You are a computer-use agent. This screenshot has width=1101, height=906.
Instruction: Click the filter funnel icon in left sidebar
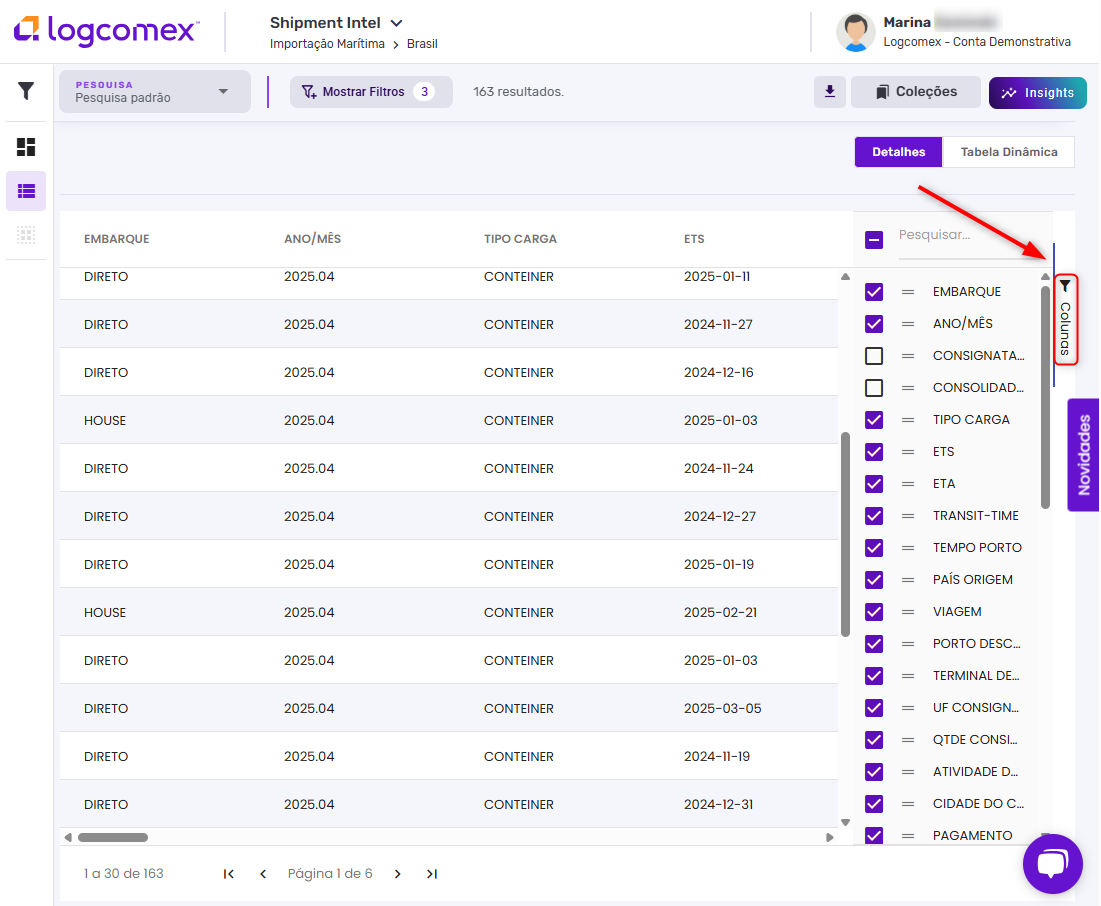(26, 91)
